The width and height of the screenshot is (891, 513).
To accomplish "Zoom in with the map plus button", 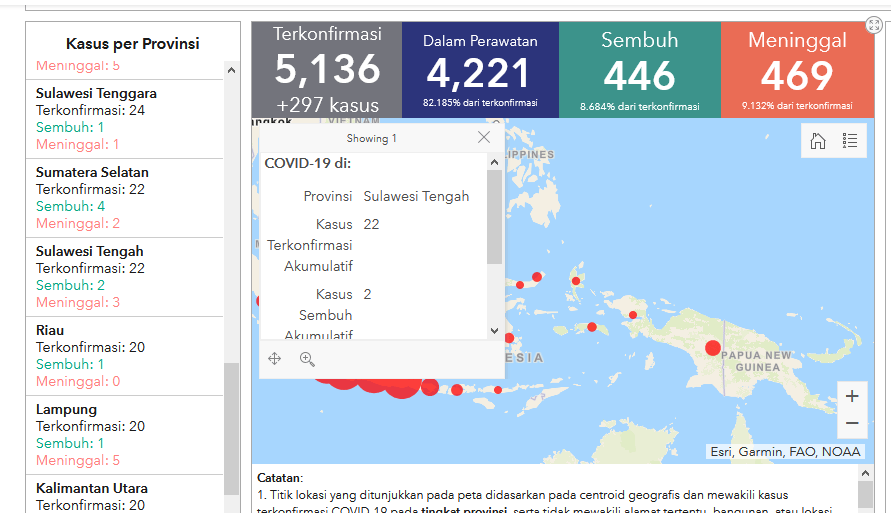I will click(852, 396).
